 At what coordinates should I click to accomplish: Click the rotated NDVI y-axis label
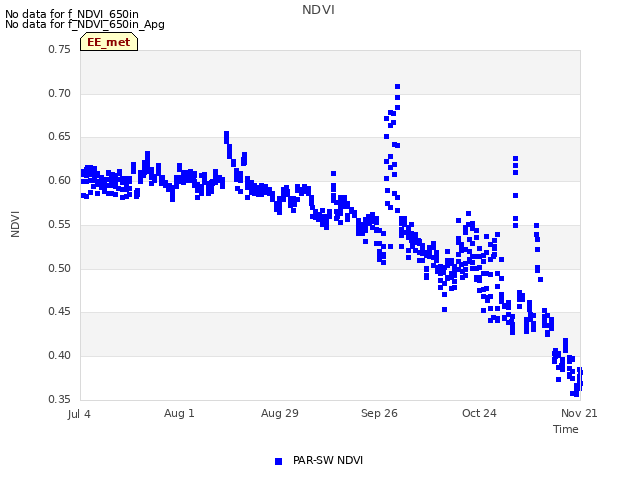[15, 224]
